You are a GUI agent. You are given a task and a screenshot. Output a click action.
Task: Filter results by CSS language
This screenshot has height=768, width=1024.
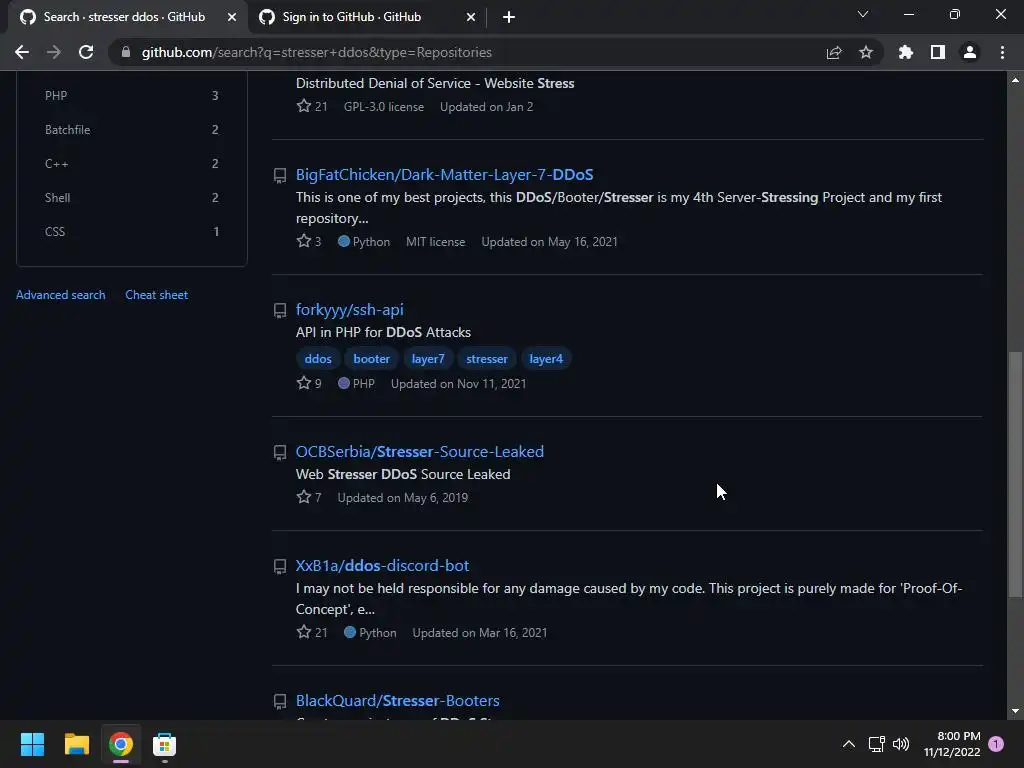131,231
